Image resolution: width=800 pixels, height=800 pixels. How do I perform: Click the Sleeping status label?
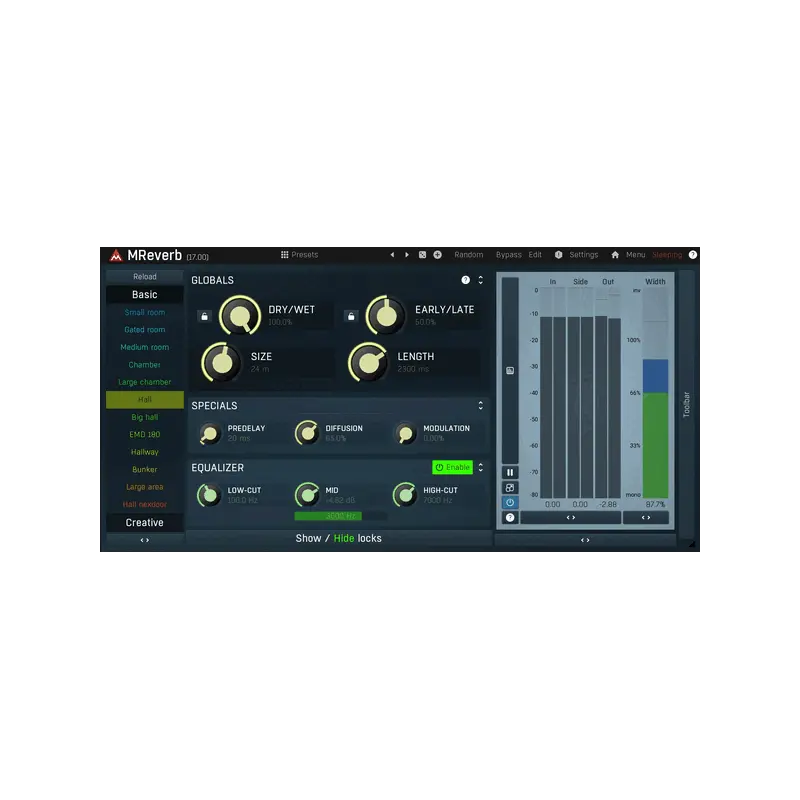click(667, 255)
